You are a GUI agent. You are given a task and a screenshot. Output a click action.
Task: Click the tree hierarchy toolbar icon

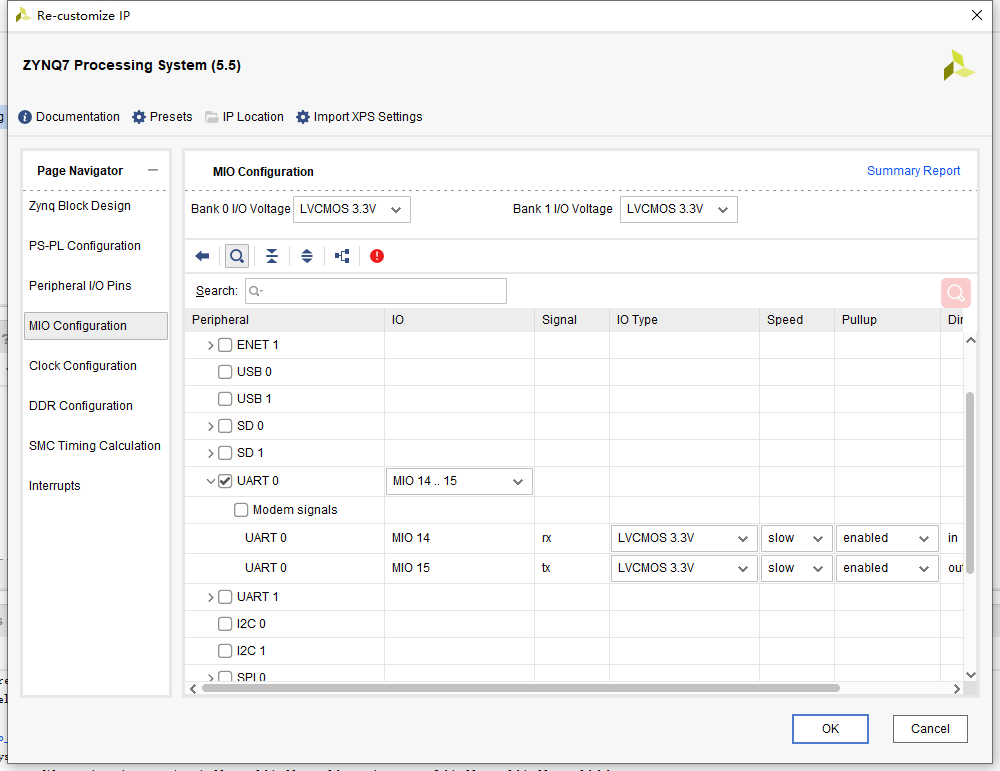tap(342, 256)
